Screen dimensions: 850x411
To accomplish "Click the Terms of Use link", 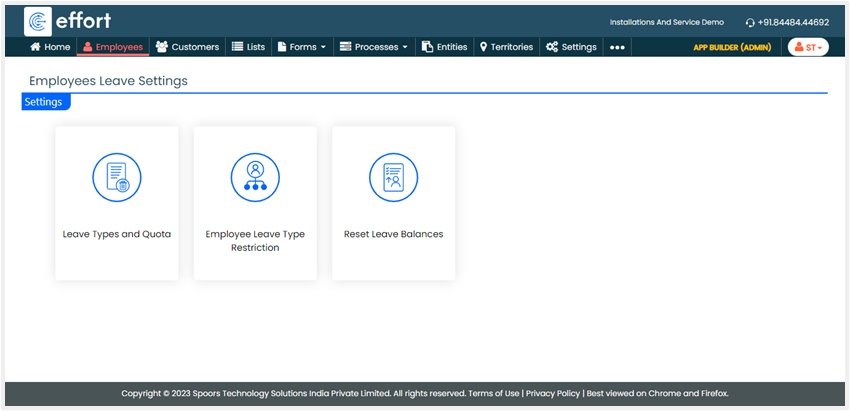I will tap(494, 394).
